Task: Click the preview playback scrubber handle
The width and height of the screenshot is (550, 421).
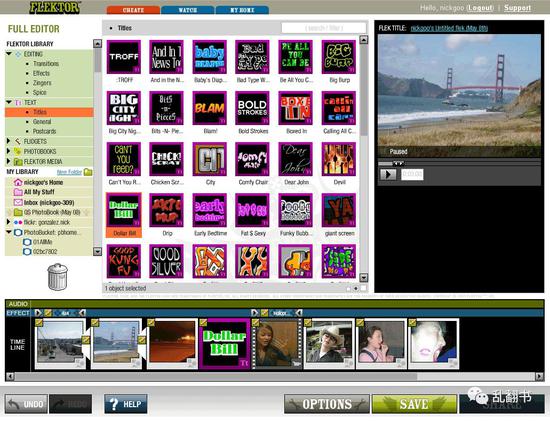Action: click(398, 163)
